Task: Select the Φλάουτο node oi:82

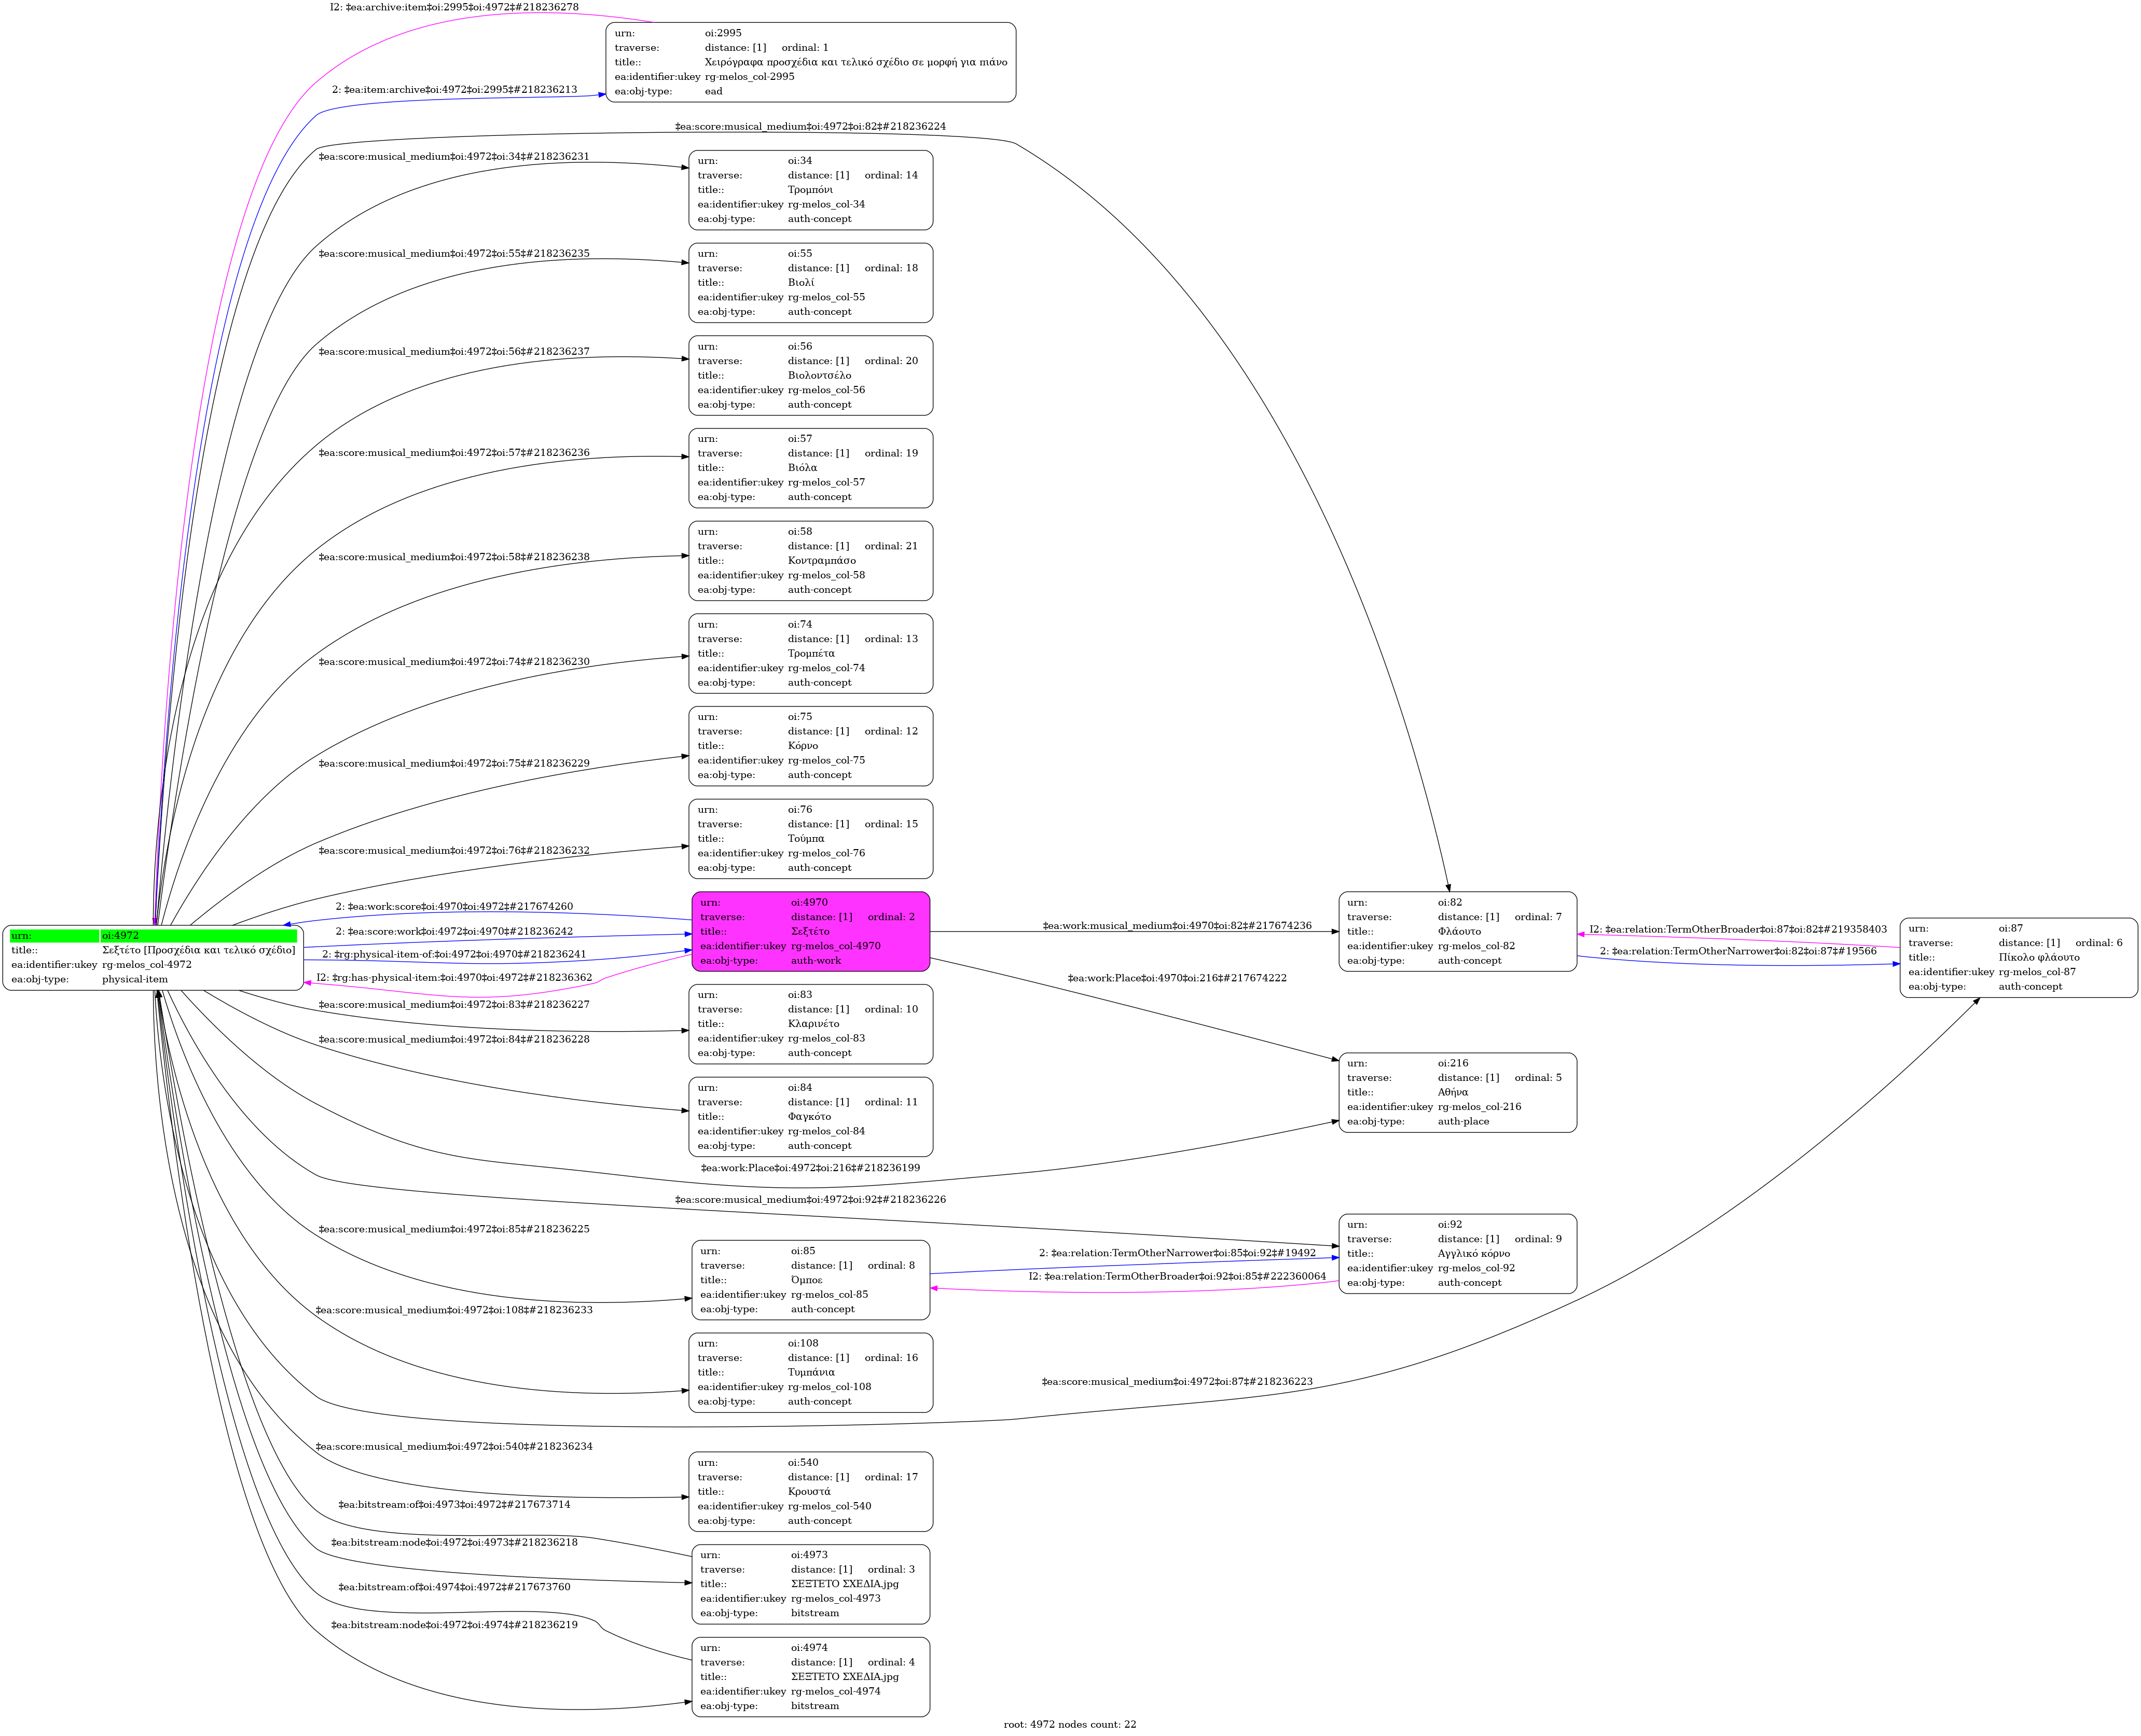Action: click(1457, 931)
